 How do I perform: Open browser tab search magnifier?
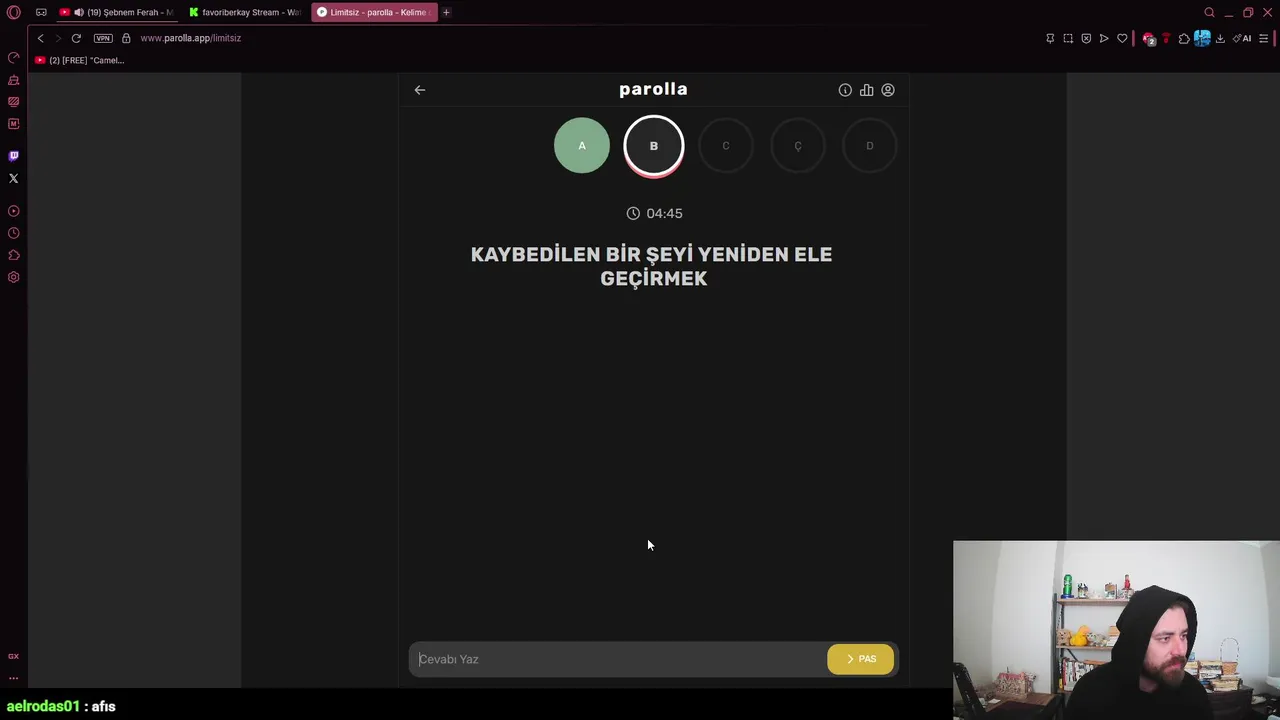pos(1209,12)
